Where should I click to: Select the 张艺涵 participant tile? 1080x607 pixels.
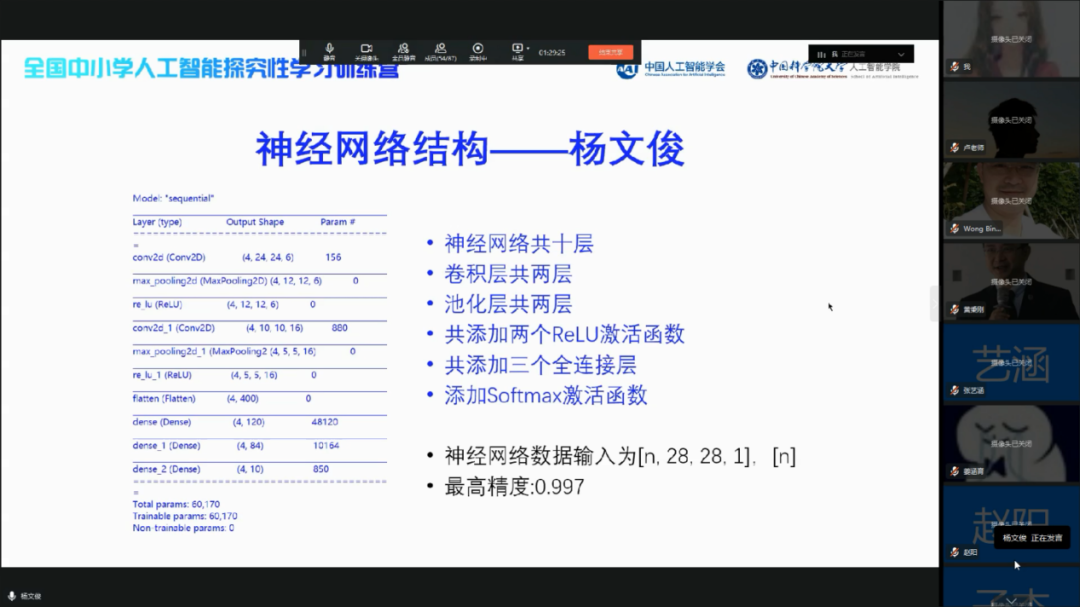[x=1011, y=362]
